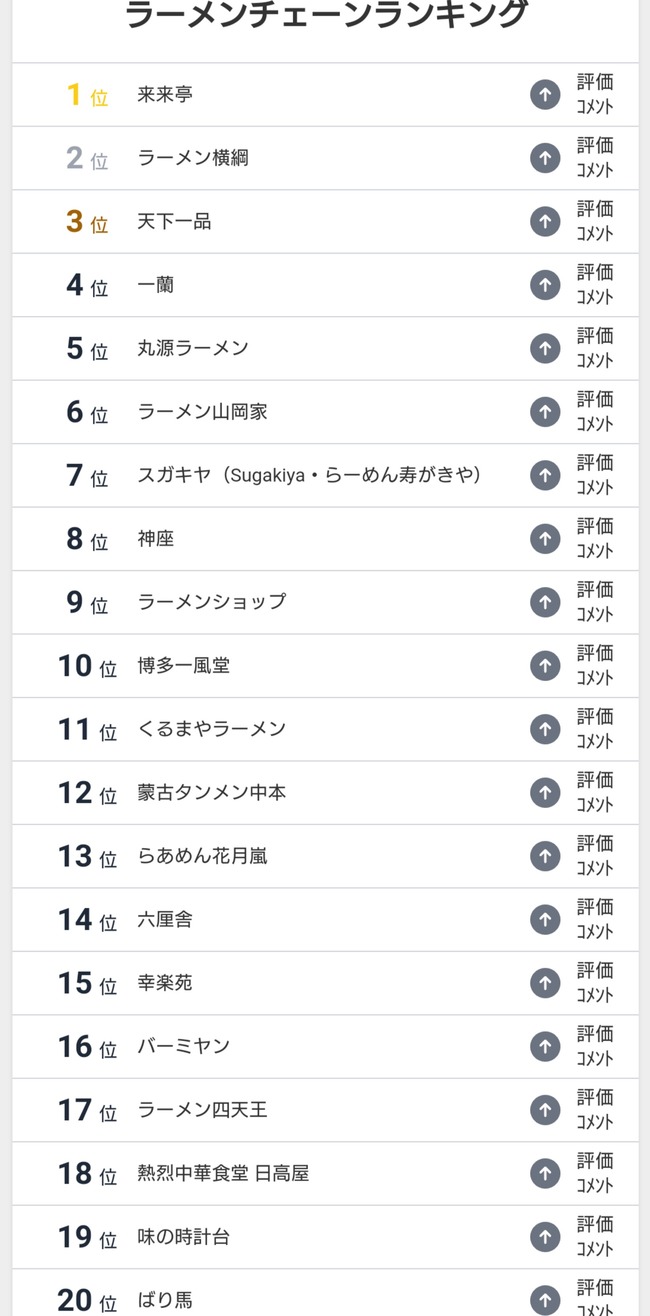650x1316 pixels.
Task: Upvote 来来亭 with its arrow icon
Action: coord(544,95)
